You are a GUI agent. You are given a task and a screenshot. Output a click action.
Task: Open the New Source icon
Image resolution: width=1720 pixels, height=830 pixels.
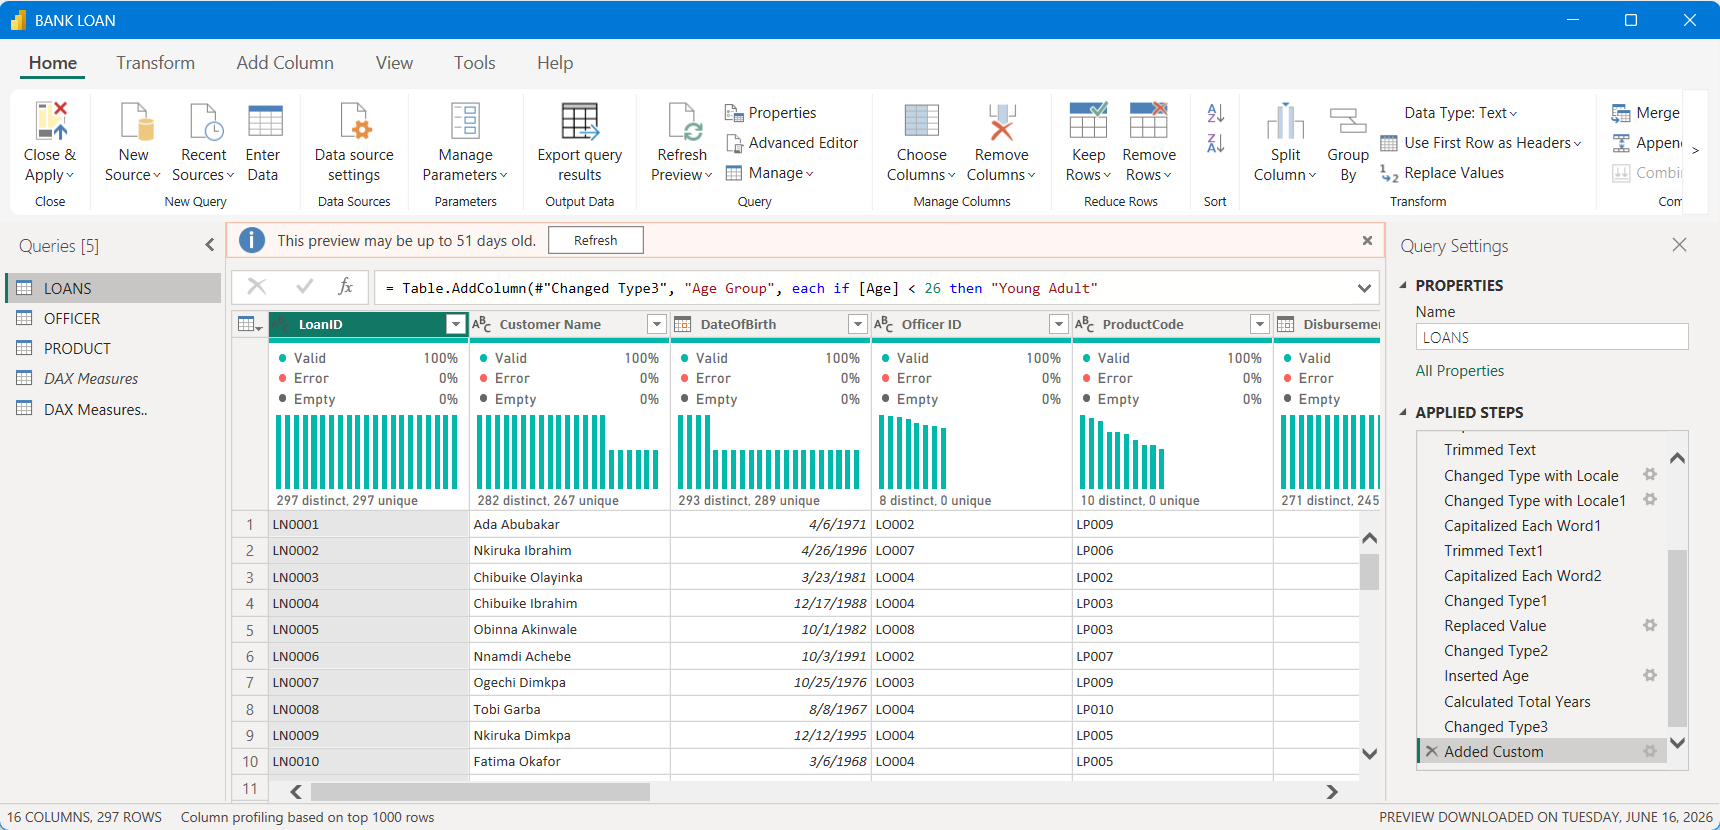point(136,120)
